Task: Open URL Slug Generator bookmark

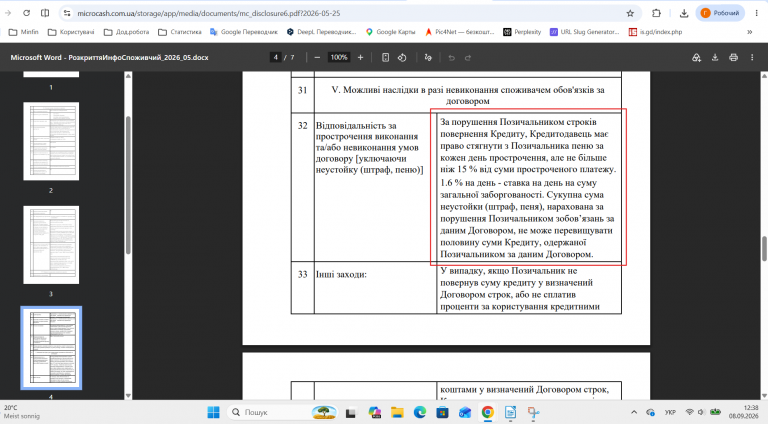Action: tap(584, 32)
